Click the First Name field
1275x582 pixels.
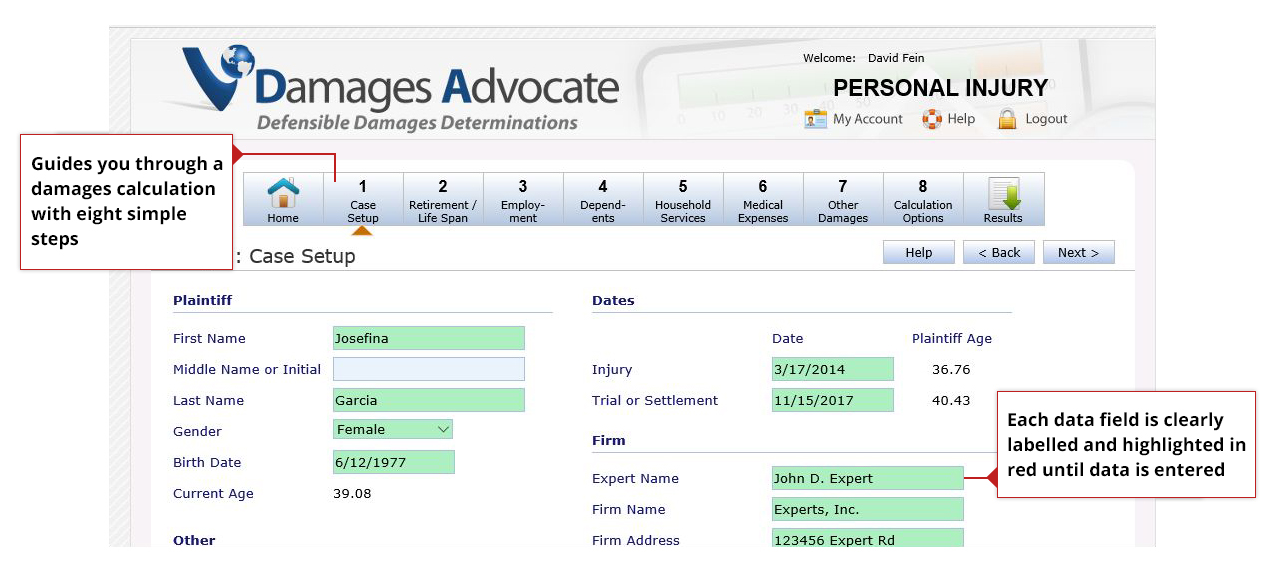coord(429,338)
